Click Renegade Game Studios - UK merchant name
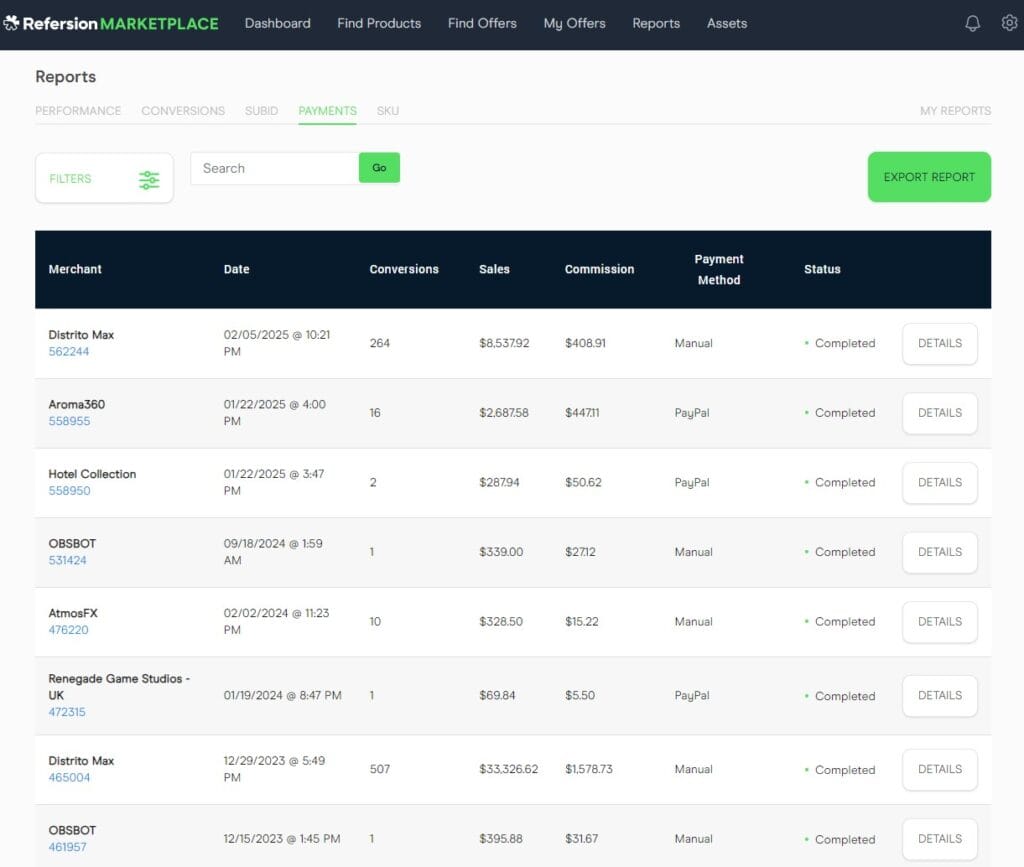Screen dimensions: 1024x867 point(119,687)
